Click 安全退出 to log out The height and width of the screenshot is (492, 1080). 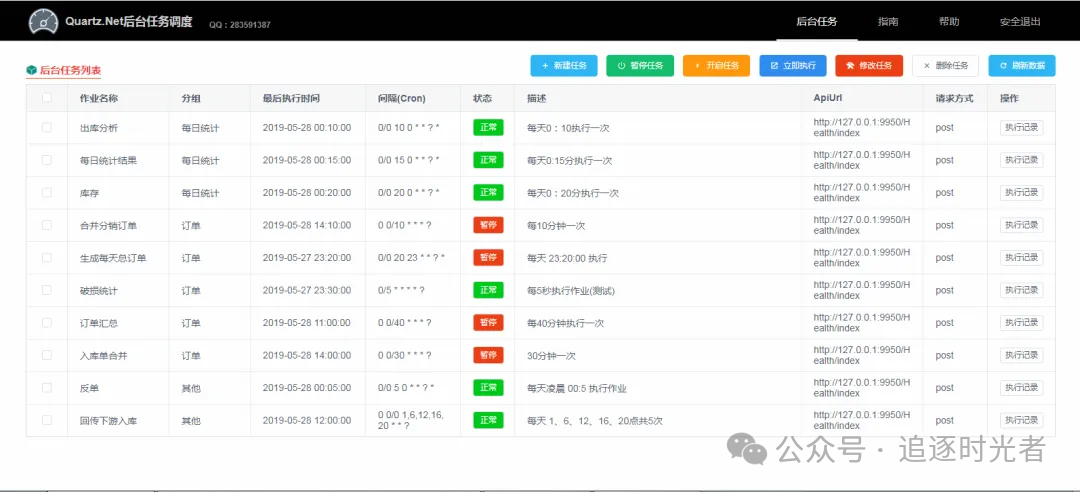tap(1019, 21)
